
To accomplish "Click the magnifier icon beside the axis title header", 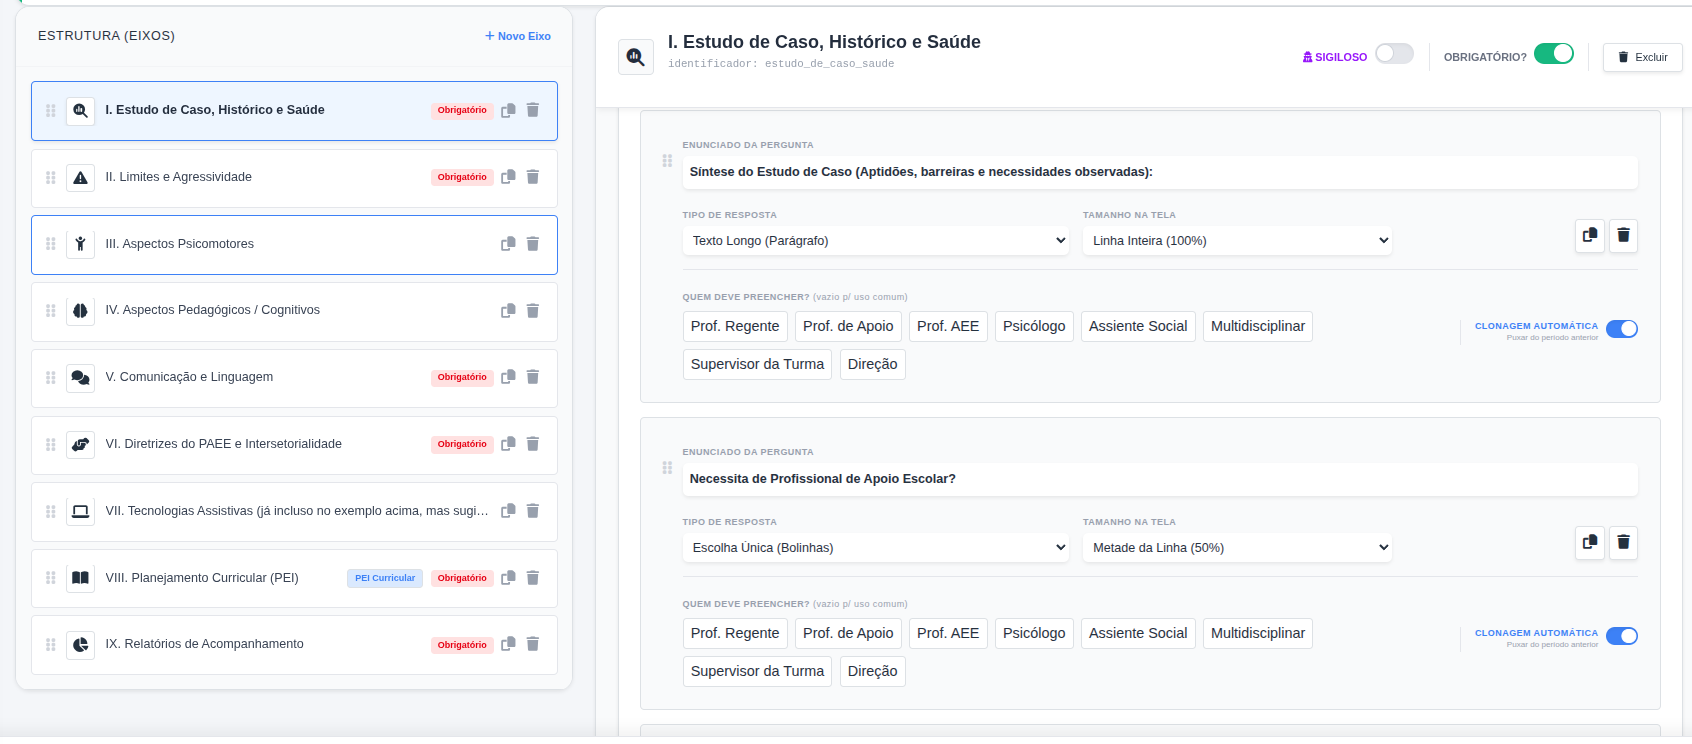I will (x=636, y=57).
